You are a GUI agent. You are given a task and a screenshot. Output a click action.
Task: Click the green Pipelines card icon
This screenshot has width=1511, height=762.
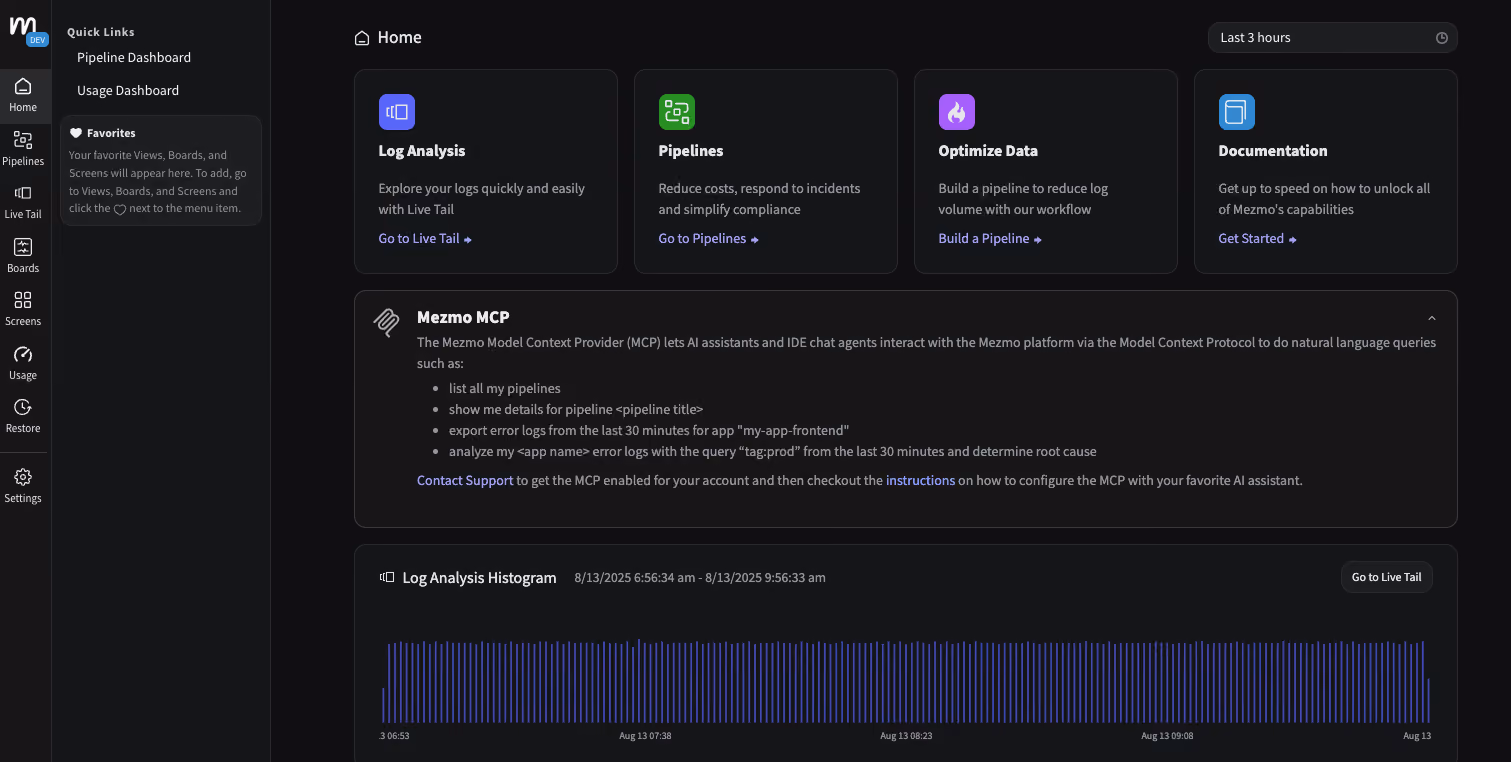676,112
